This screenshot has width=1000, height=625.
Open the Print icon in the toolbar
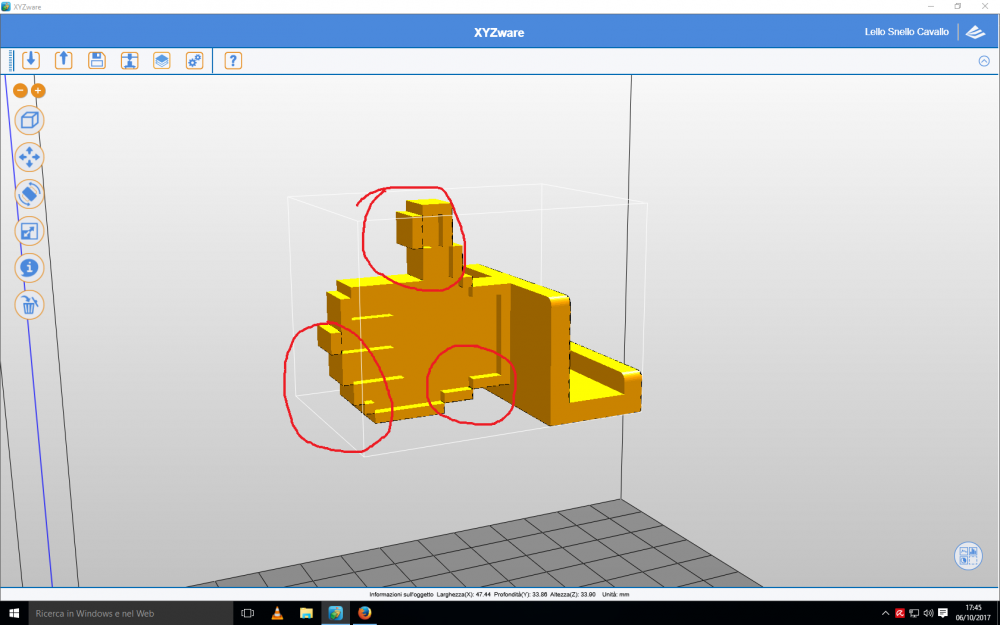point(129,60)
